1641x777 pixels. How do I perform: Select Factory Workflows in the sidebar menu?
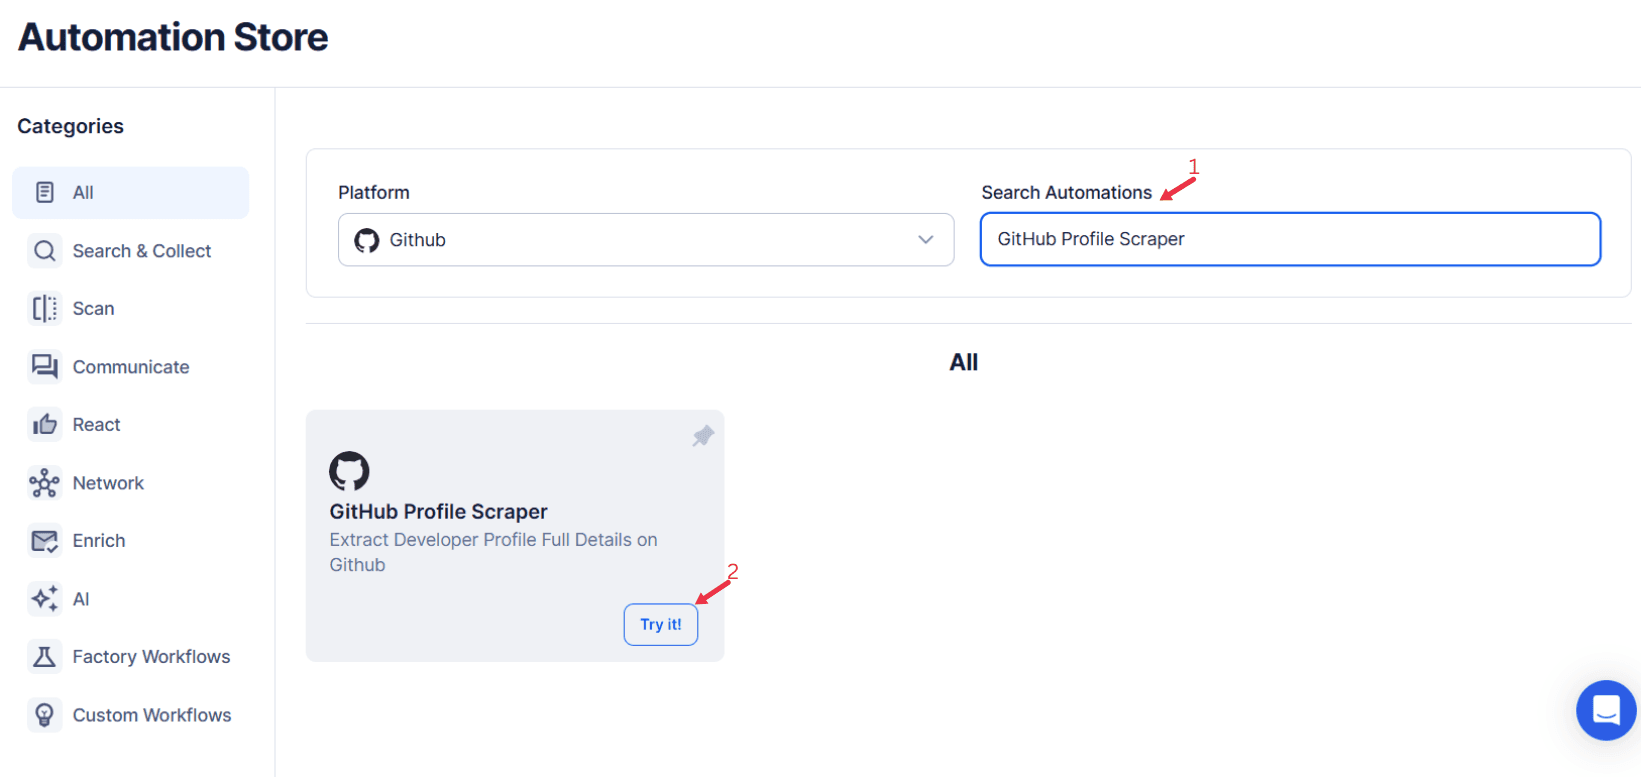[x=151, y=656]
